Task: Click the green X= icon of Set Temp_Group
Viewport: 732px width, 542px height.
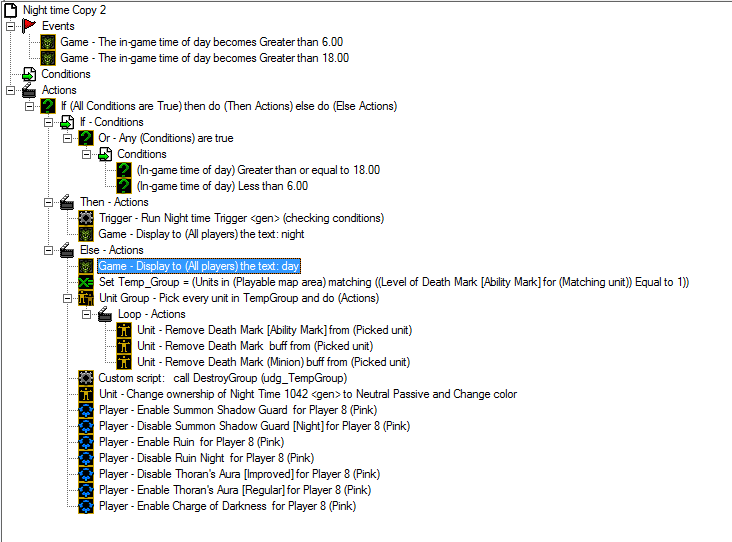Action: click(x=86, y=282)
